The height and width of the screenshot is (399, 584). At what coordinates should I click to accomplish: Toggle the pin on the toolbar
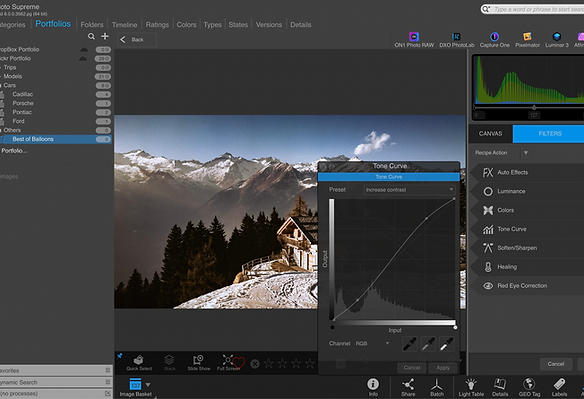coord(120,356)
